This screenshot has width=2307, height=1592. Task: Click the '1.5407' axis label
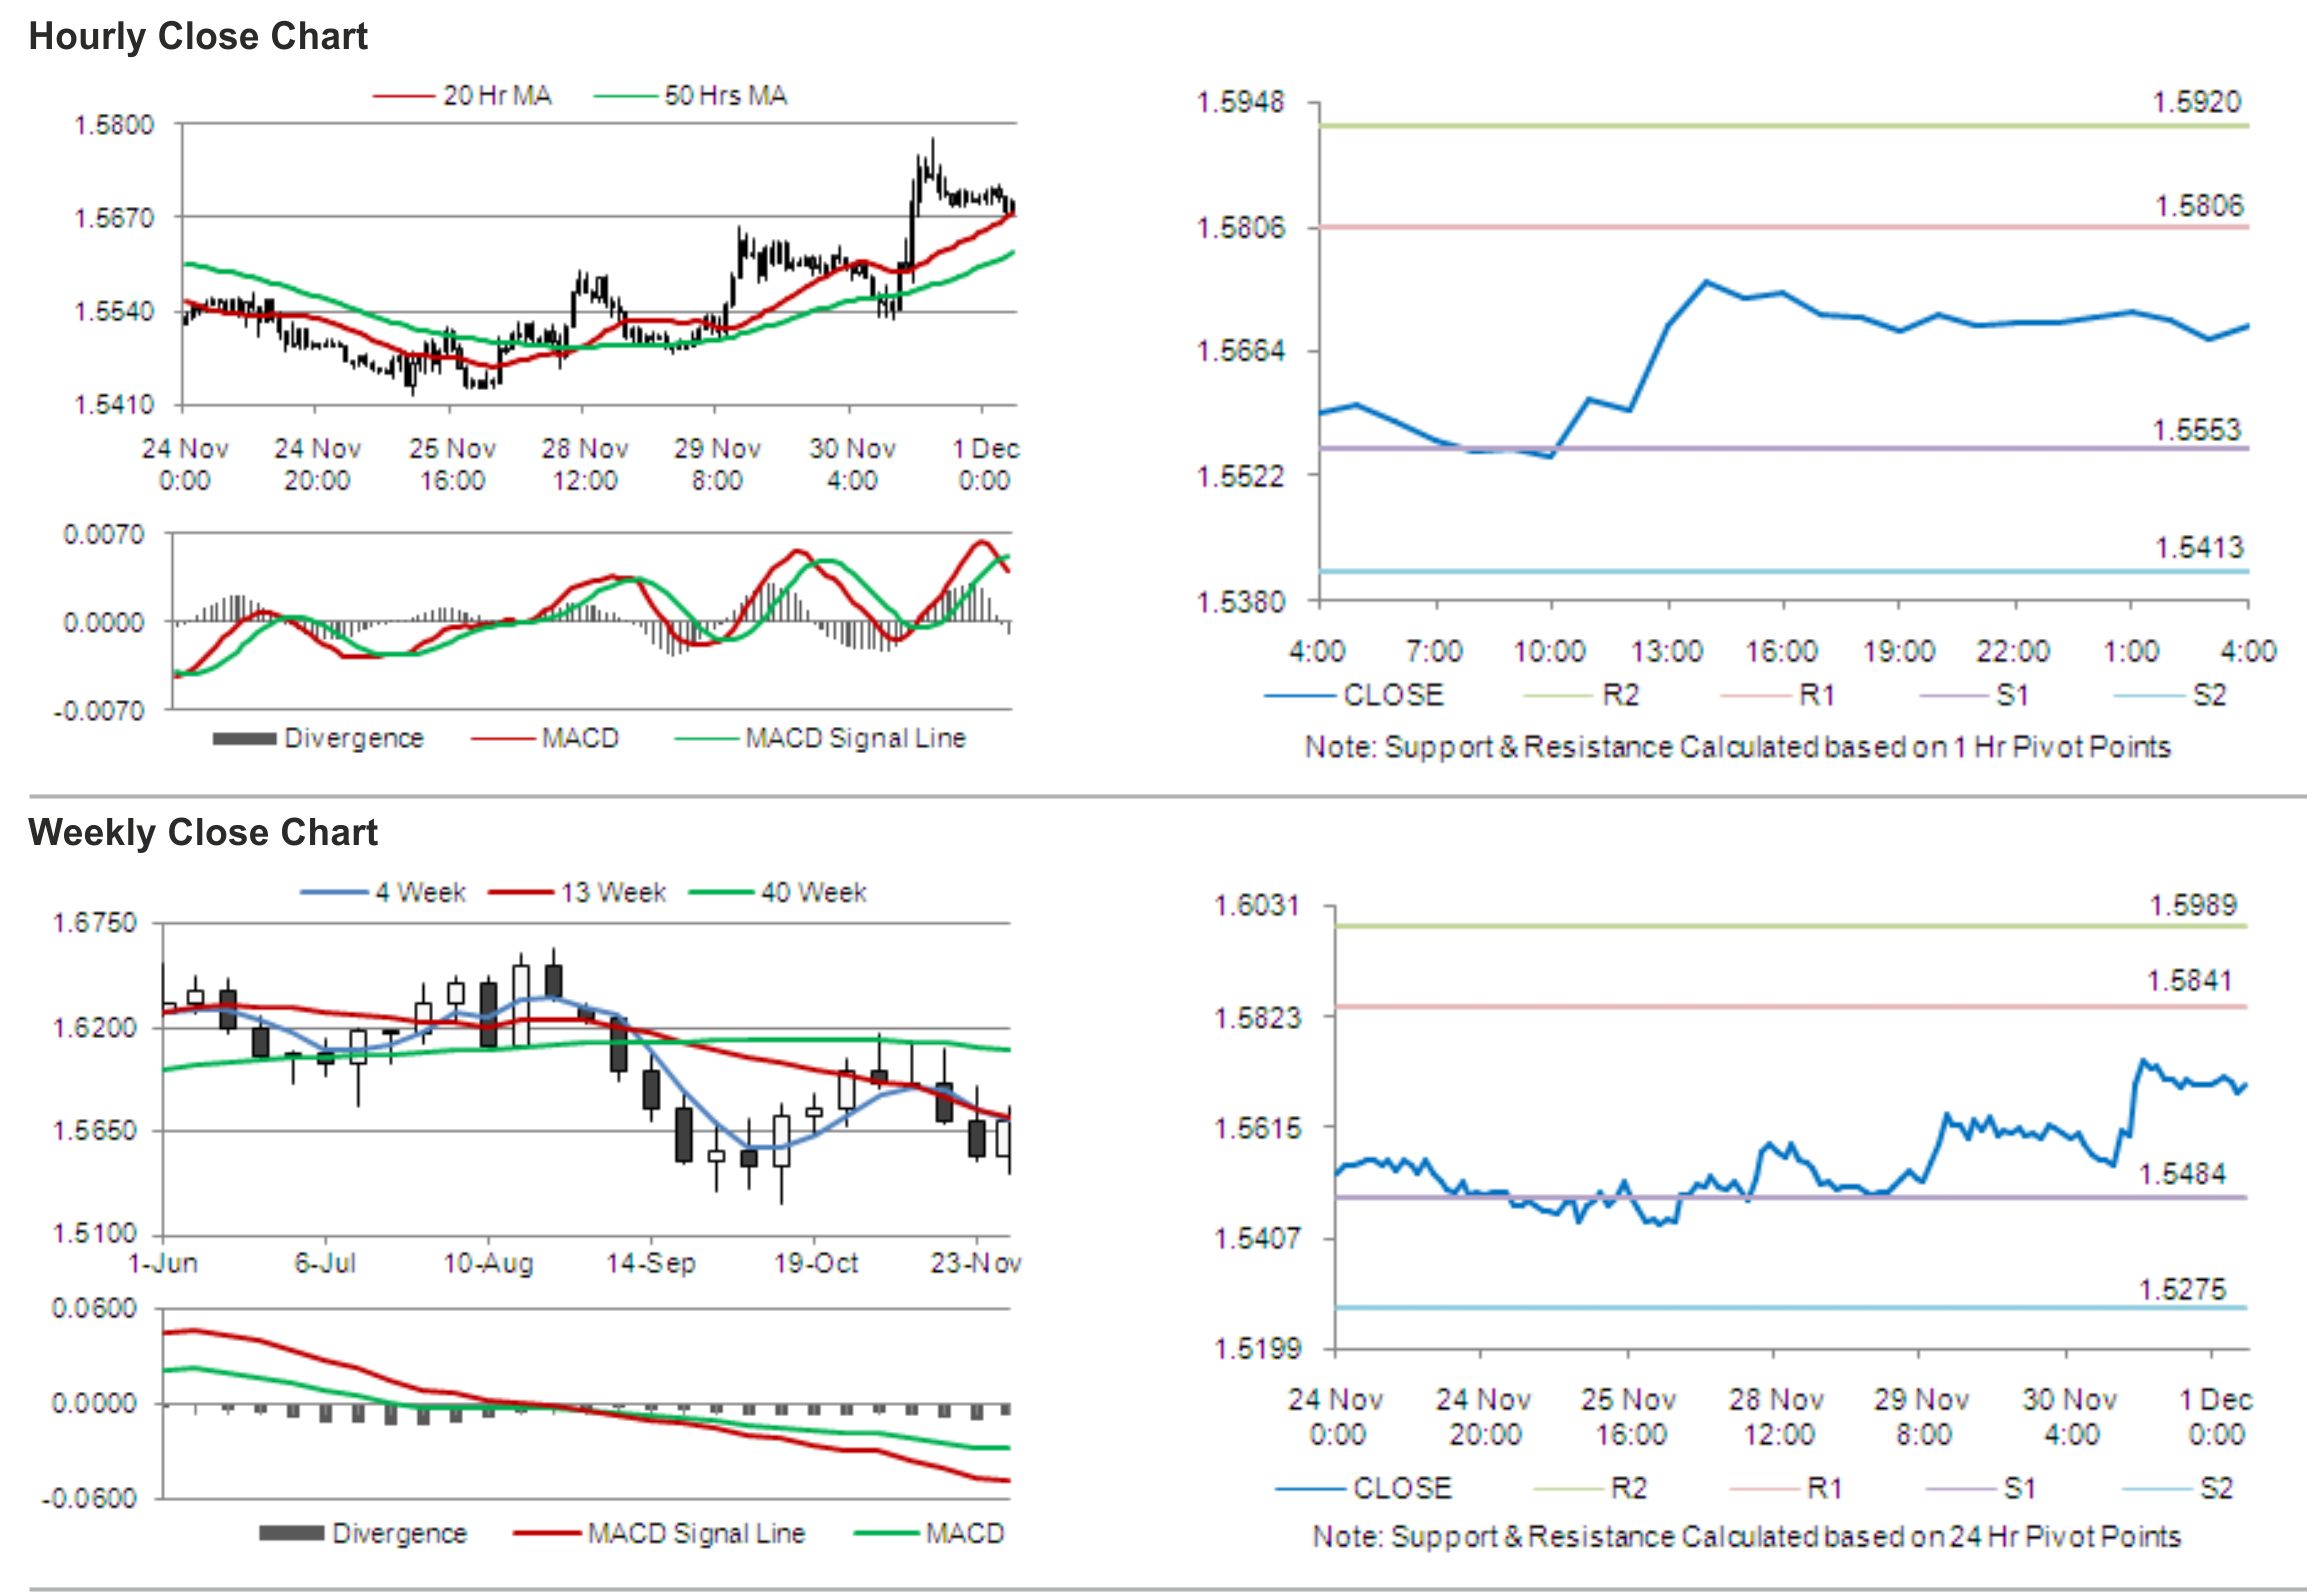pos(1257,1239)
